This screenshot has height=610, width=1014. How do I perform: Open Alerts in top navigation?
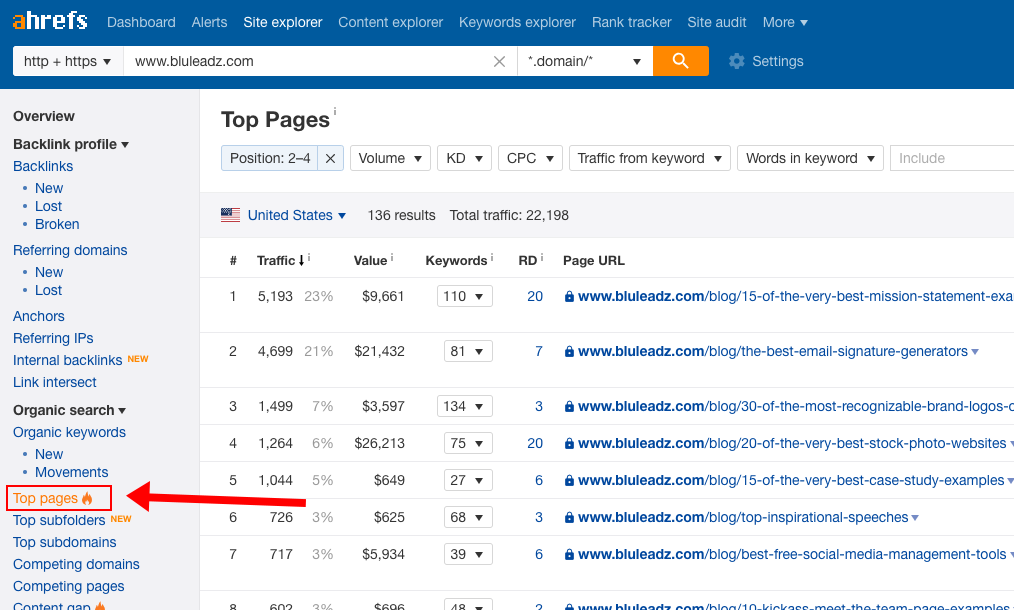210,22
